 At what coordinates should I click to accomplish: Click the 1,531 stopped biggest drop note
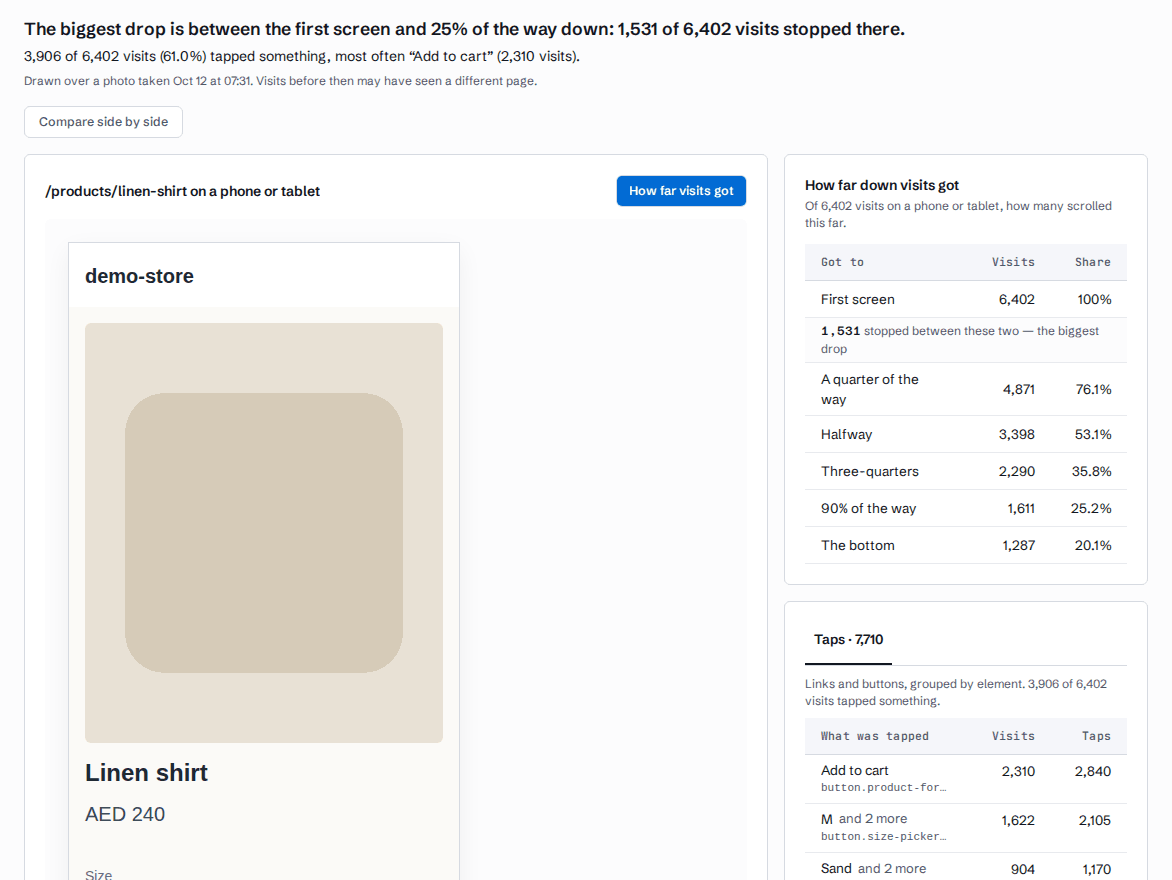[x=966, y=340]
